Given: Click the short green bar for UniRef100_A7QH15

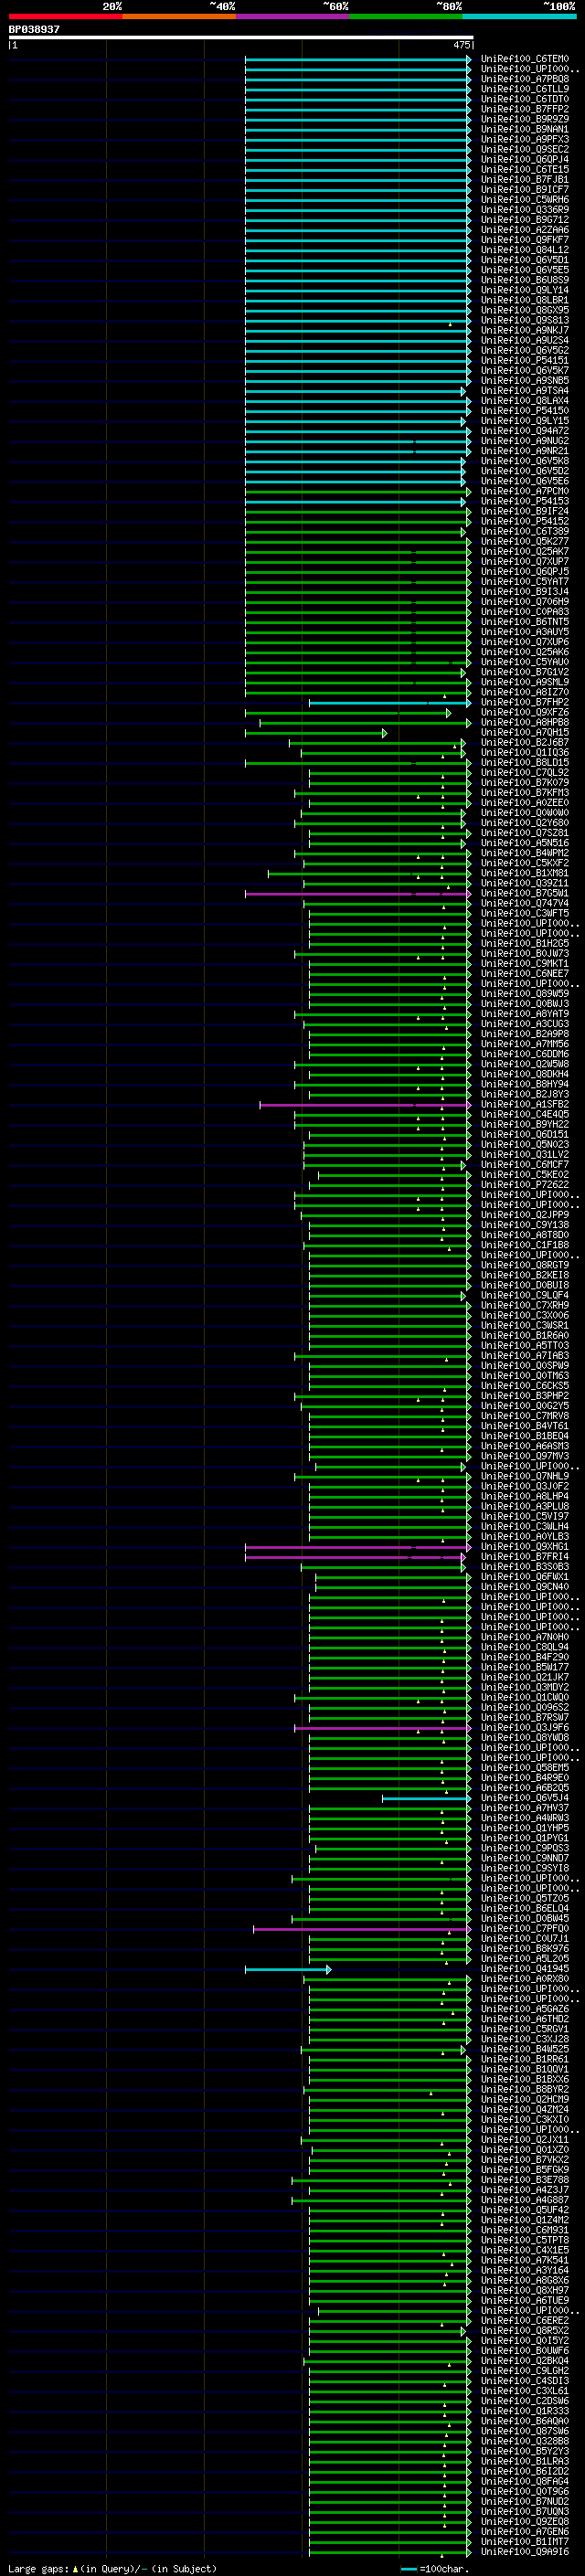Looking at the screenshot, I should 315,733.
